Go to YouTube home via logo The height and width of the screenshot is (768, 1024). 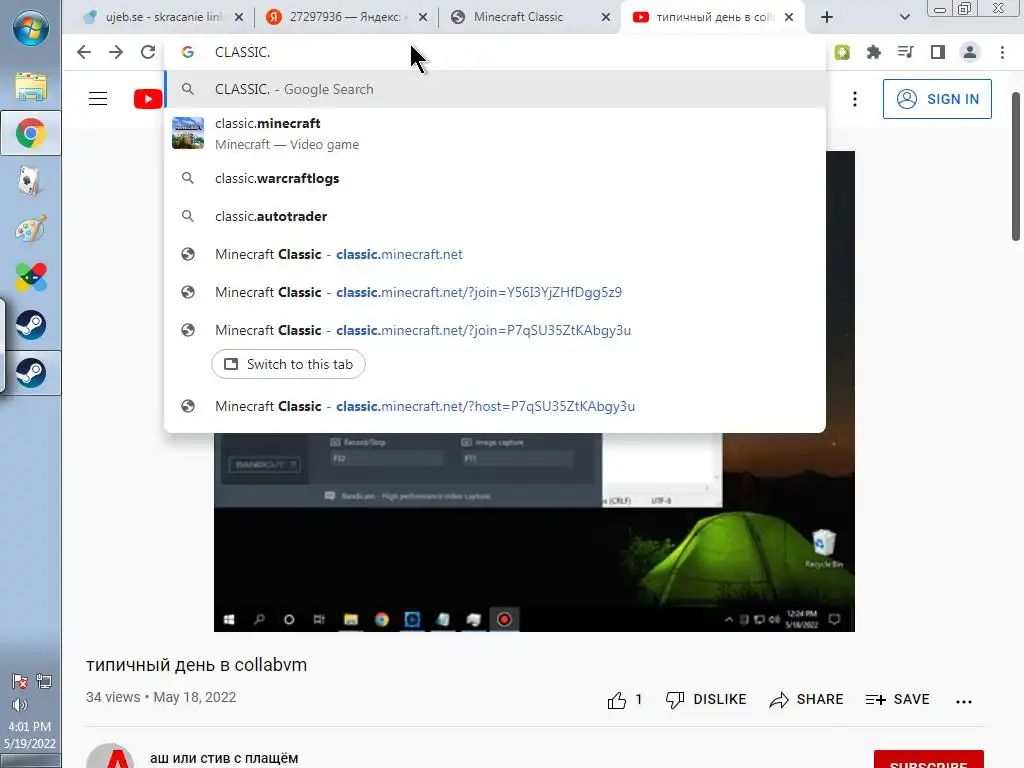[x=148, y=99]
